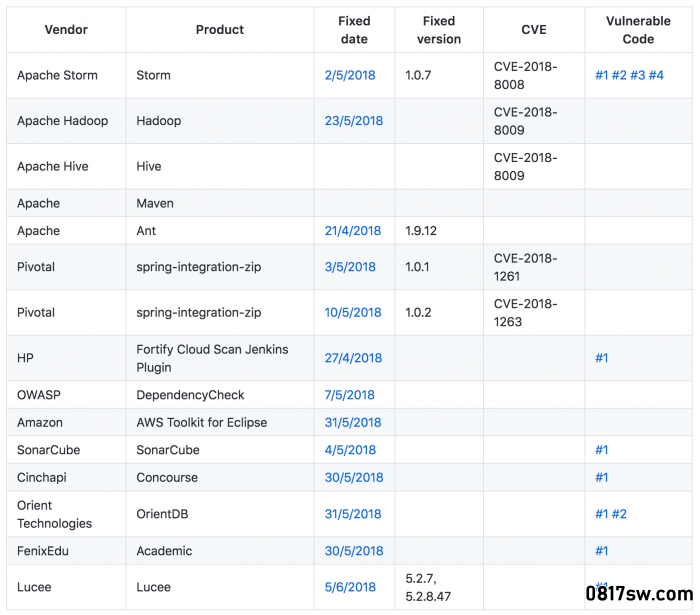Open the 2/5/2018 Apache Storm fix date link
This screenshot has height=615, width=700.
click(x=350, y=75)
